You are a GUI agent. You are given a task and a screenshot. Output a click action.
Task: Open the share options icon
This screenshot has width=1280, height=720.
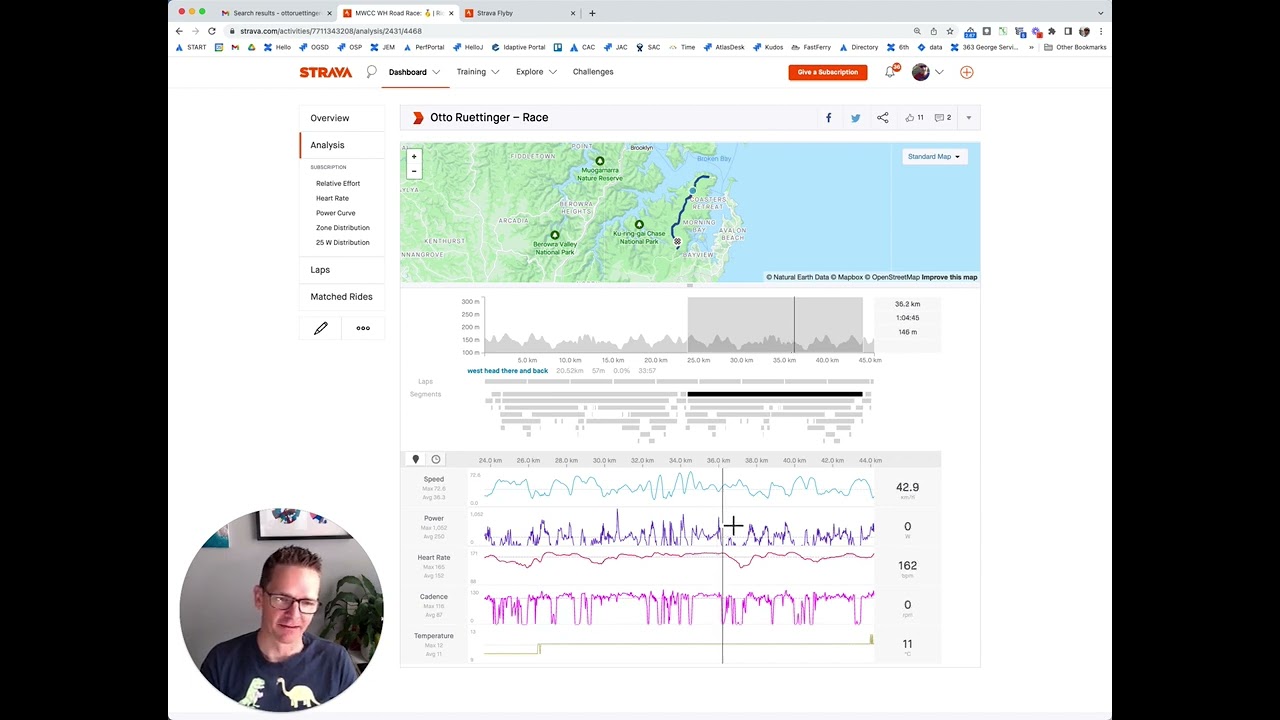tap(882, 118)
